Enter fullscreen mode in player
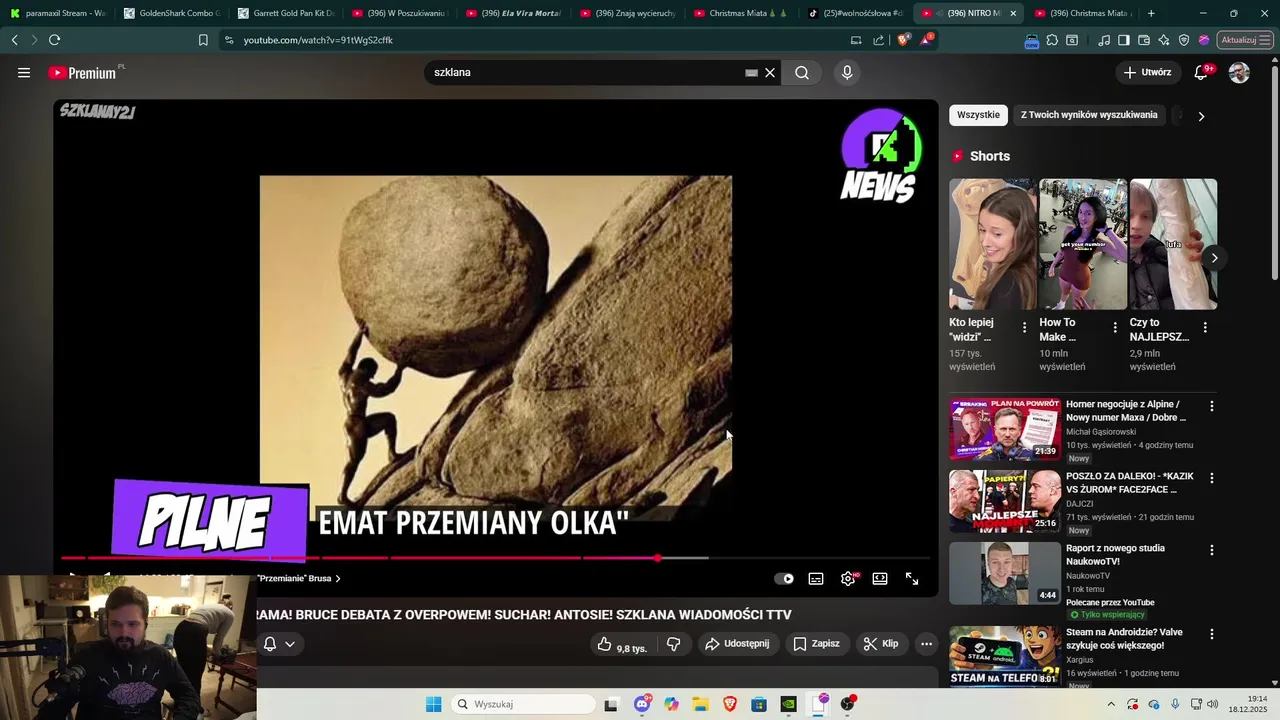Screen dimensions: 1280x720 click(x=912, y=578)
